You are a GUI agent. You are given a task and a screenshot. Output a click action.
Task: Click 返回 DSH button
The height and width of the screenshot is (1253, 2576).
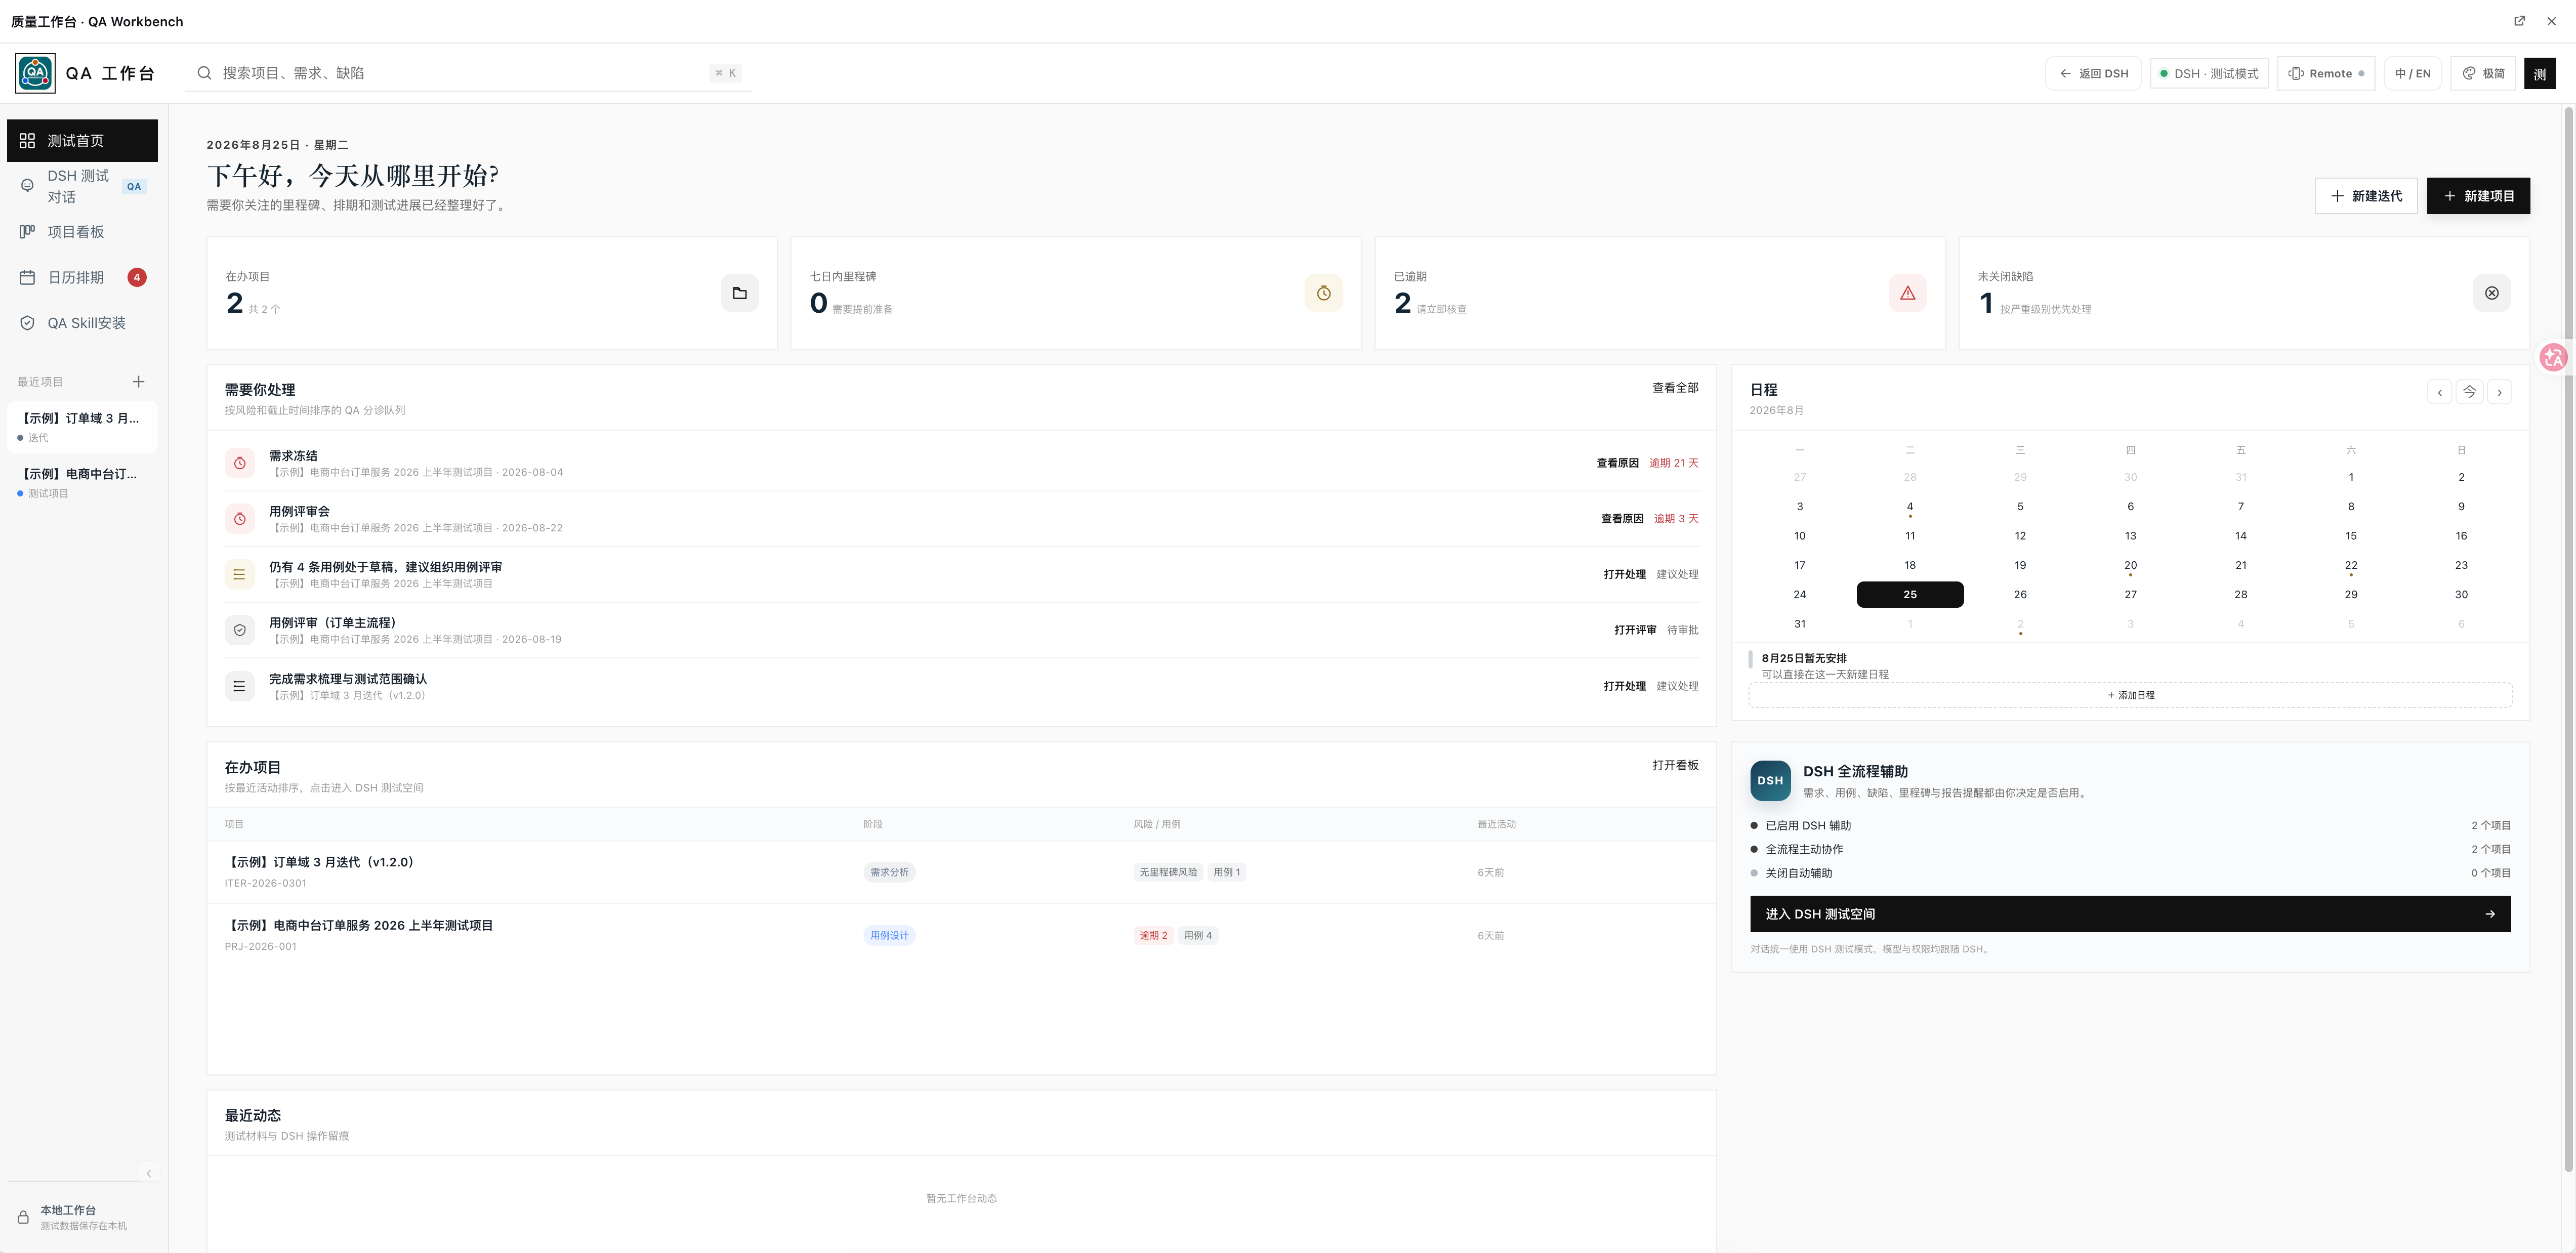[2093, 73]
